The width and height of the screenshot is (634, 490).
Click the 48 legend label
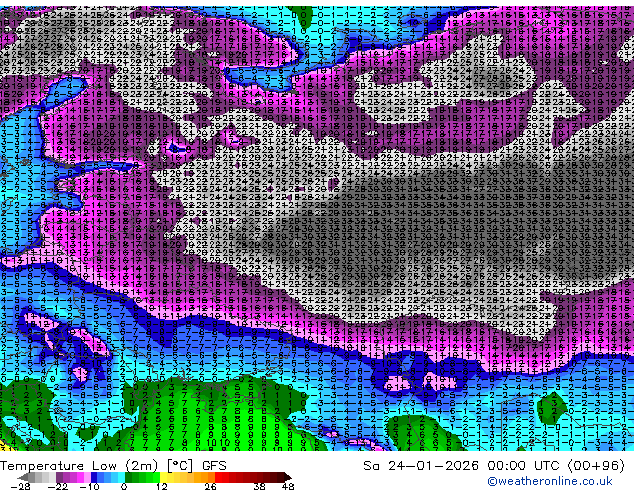(288, 486)
